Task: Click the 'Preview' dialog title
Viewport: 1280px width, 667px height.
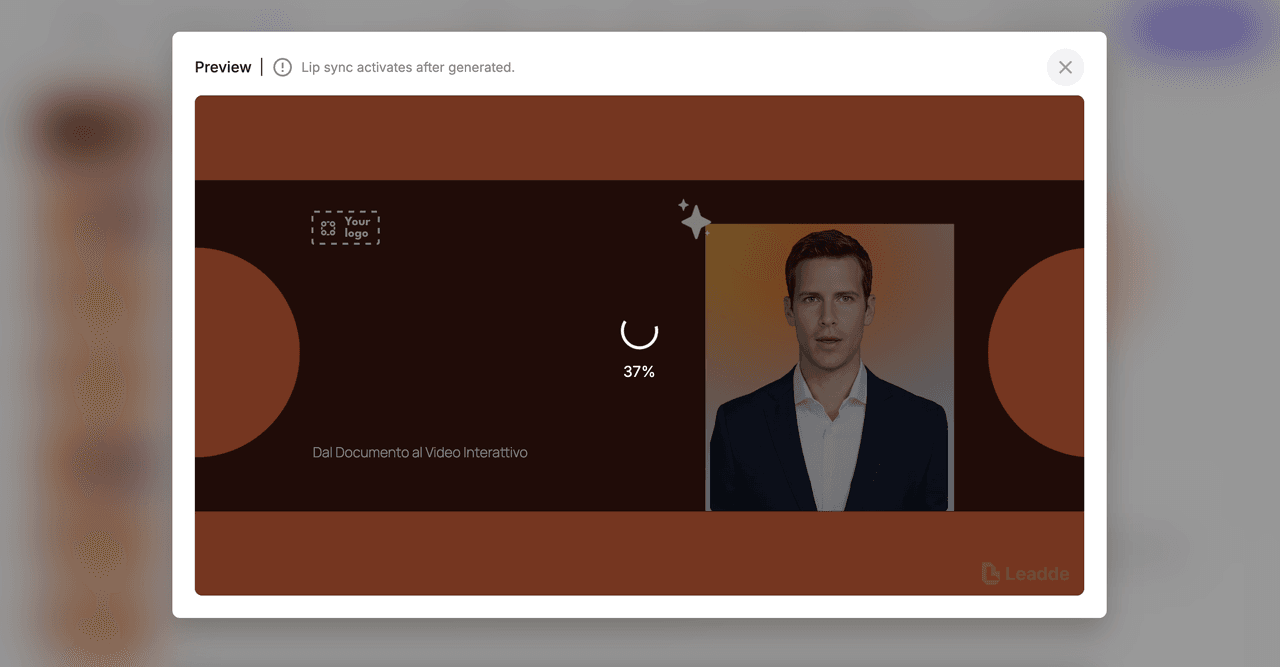Action: 223,67
